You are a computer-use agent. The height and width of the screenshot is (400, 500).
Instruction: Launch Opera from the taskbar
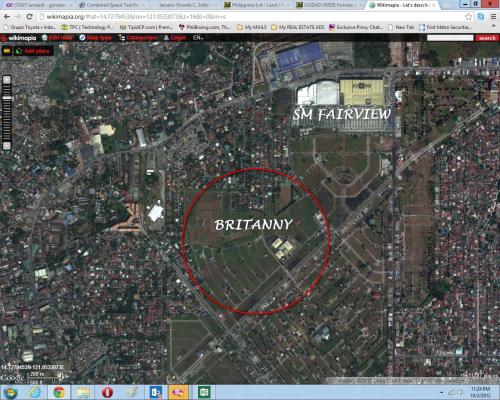107,392
